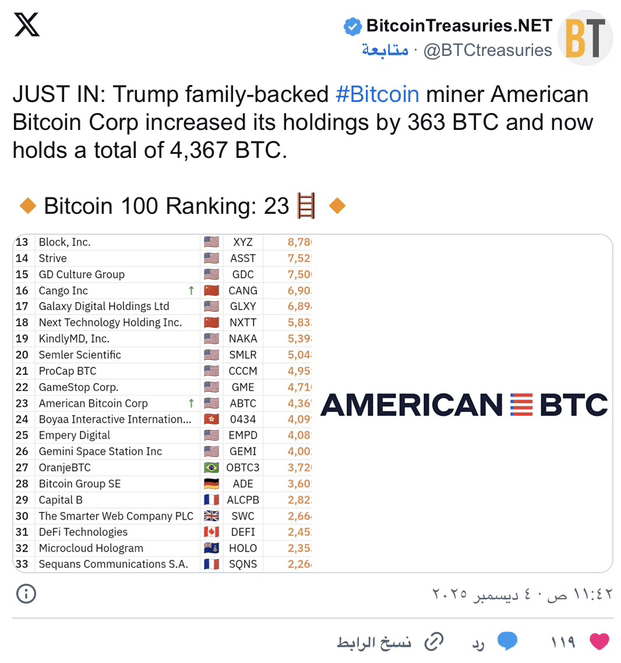Image resolution: width=621 pixels, height=663 pixels.
Task: Click the blue verified badge
Action: click(x=353, y=26)
